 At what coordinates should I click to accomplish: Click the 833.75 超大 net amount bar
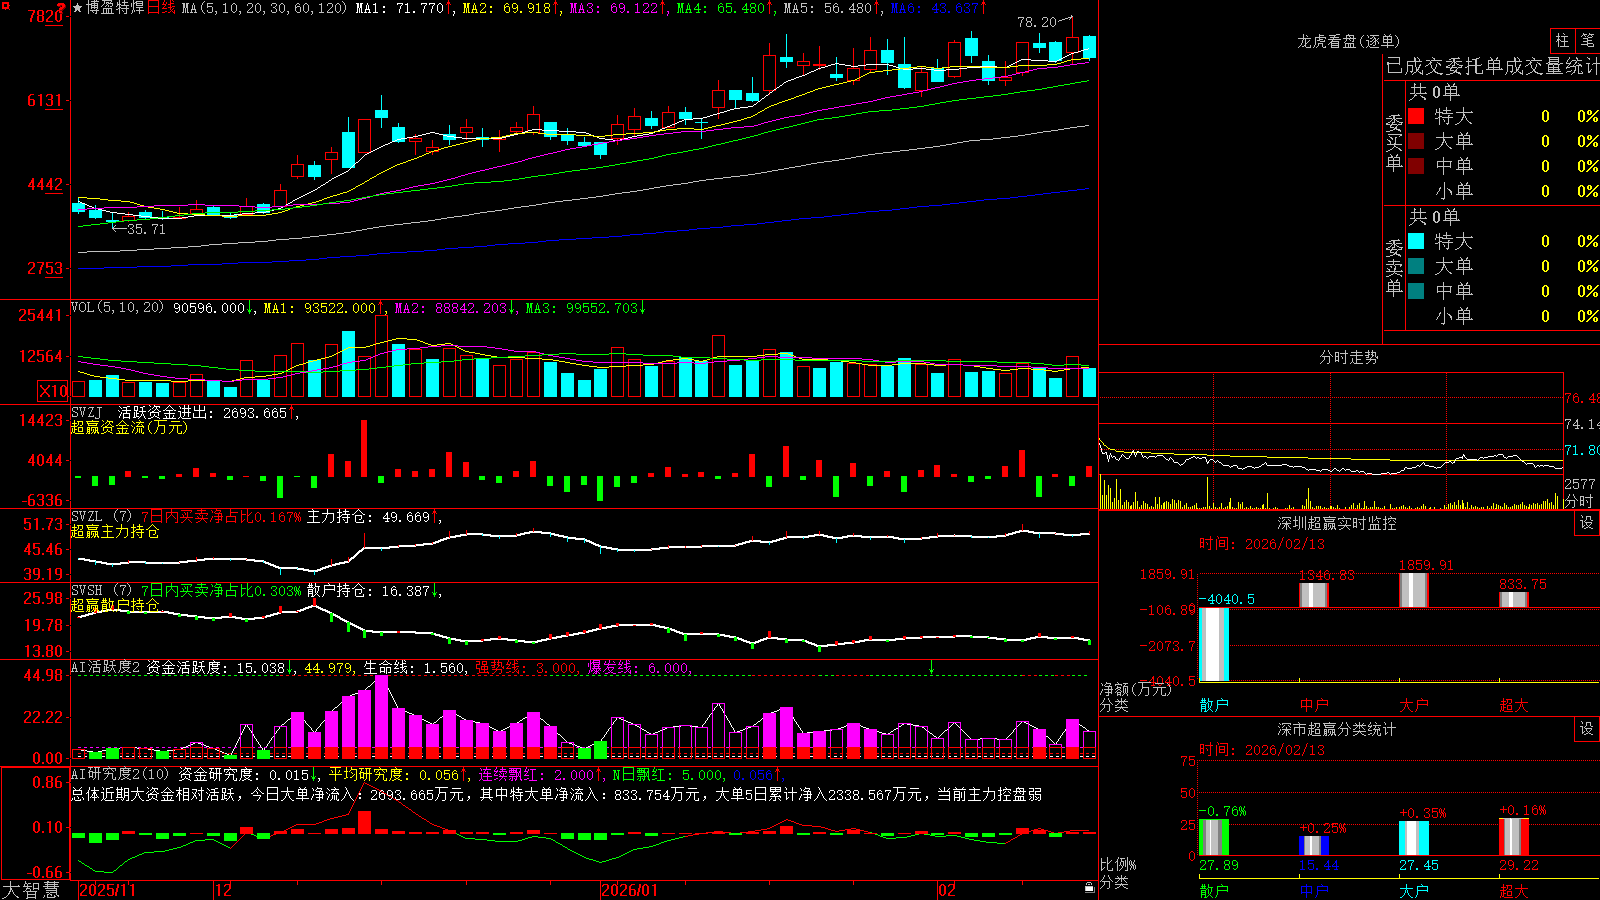[1514, 599]
